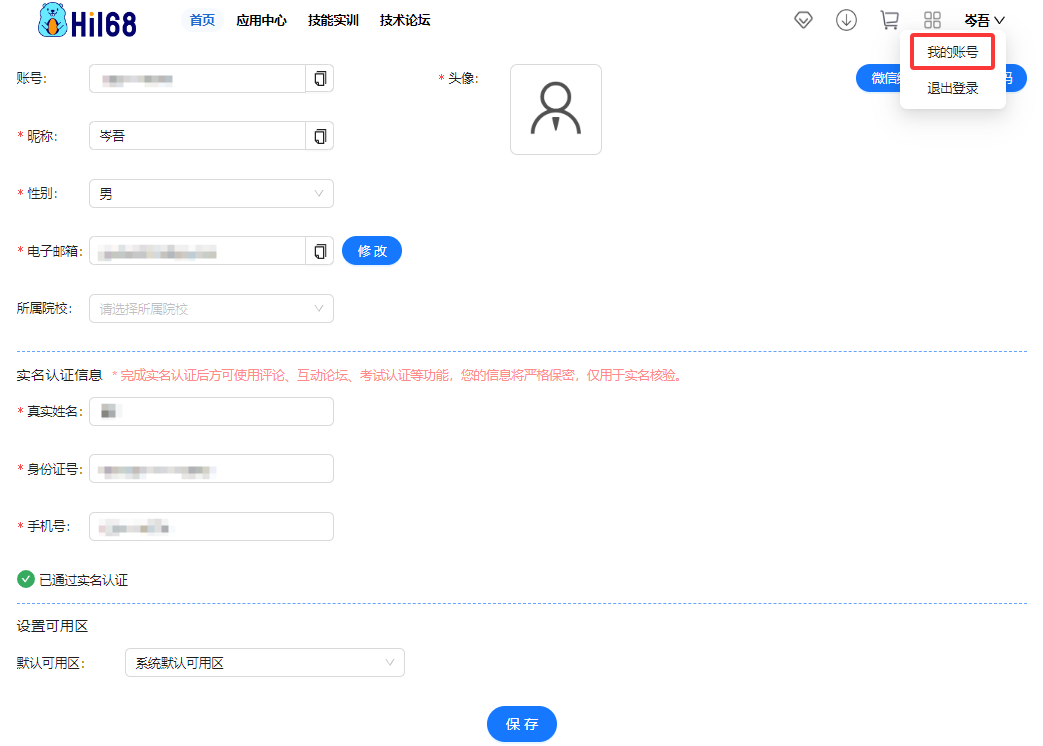Switch to the 应用中心 tab

click(x=262, y=20)
